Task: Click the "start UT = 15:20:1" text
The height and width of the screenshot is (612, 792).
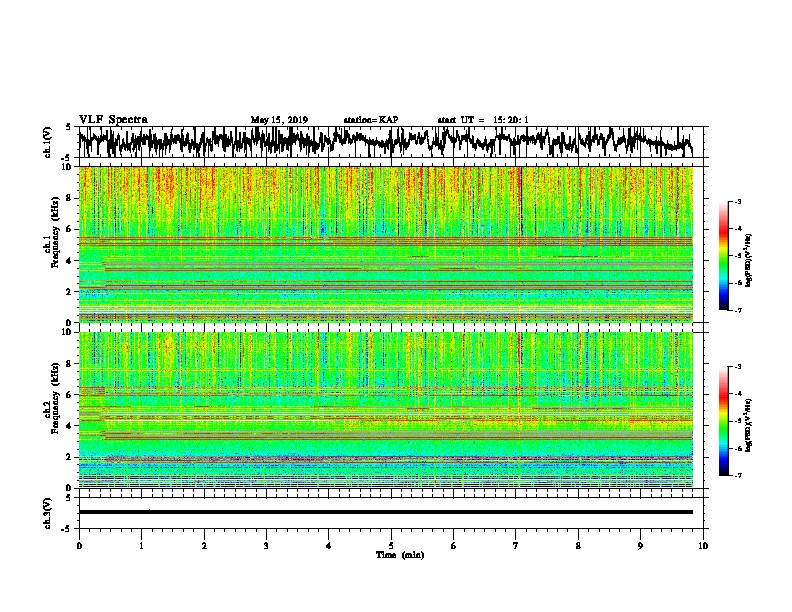Action: click(x=483, y=120)
